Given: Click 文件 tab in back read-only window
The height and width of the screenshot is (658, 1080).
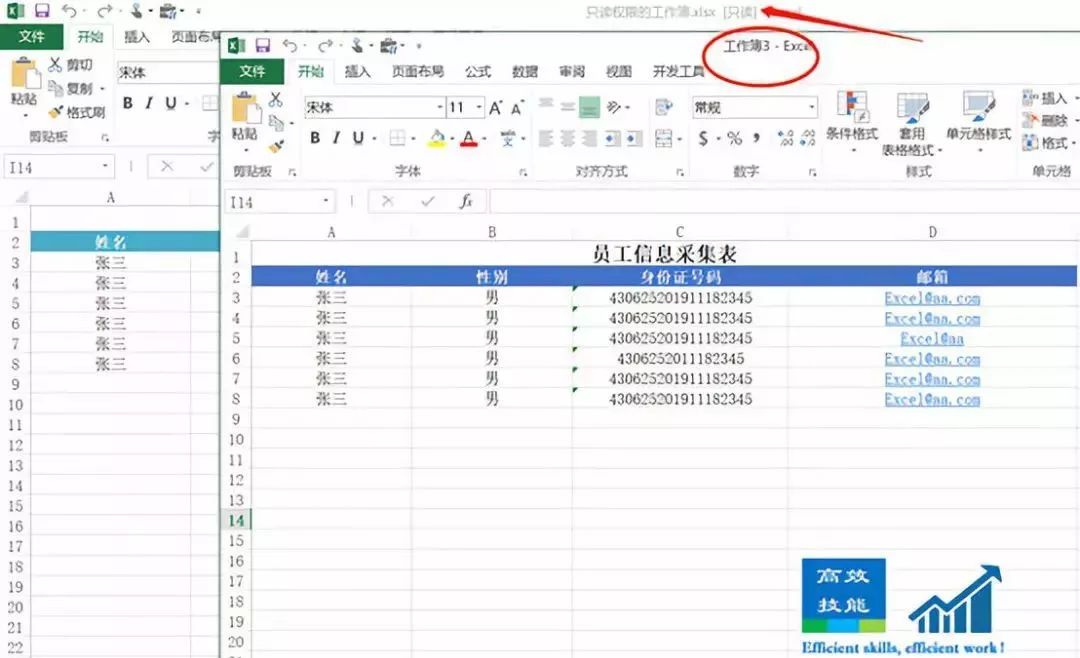Looking at the screenshot, I should 31,37.
